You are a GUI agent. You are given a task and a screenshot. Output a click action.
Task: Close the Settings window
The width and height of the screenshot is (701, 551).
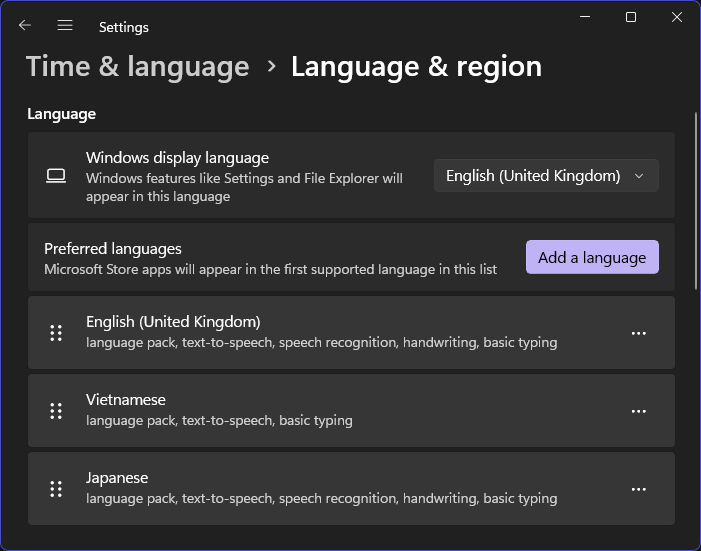pyautogui.click(x=677, y=17)
